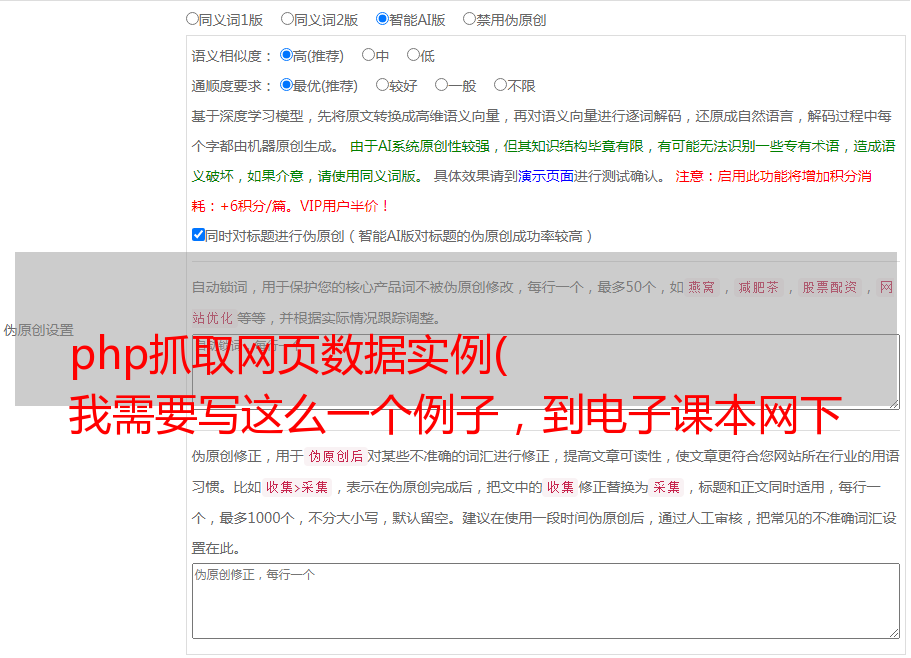Click the 伪原创后 highlighted tag
The width and height of the screenshot is (911, 658).
click(336, 456)
